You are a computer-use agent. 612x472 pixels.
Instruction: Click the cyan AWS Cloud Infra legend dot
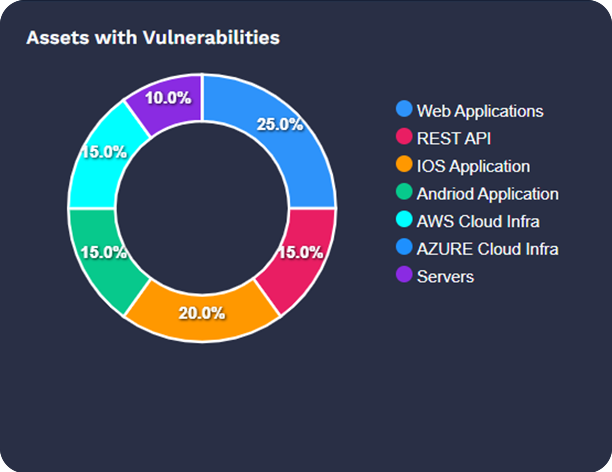tap(404, 221)
